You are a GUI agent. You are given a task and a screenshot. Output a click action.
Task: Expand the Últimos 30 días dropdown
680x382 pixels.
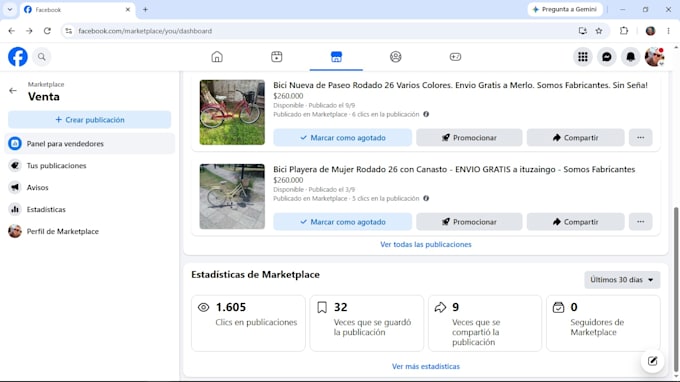(x=622, y=280)
